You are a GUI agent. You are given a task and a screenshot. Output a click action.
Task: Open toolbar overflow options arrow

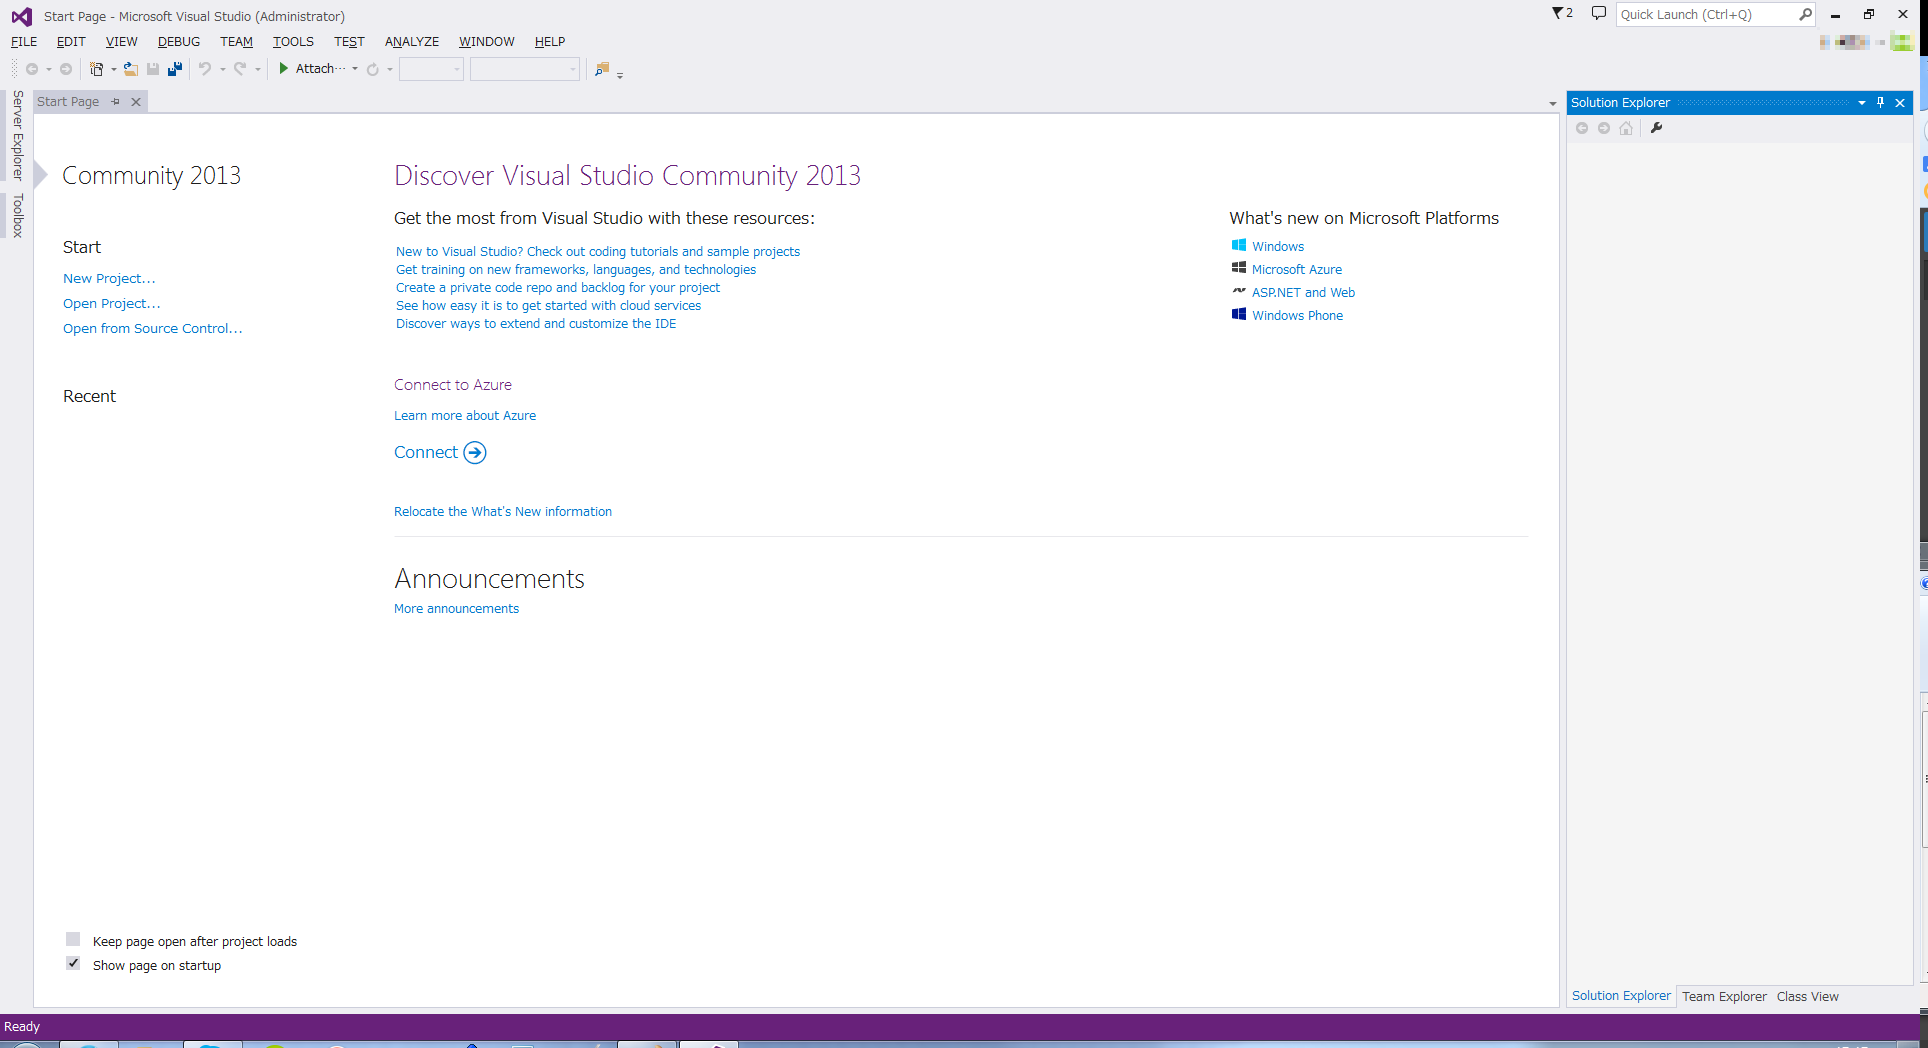tap(620, 74)
